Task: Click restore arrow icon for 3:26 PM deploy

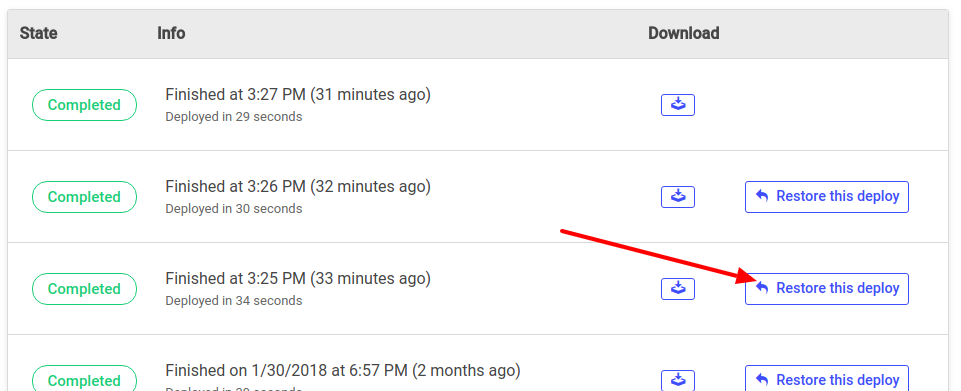Action: tap(762, 196)
